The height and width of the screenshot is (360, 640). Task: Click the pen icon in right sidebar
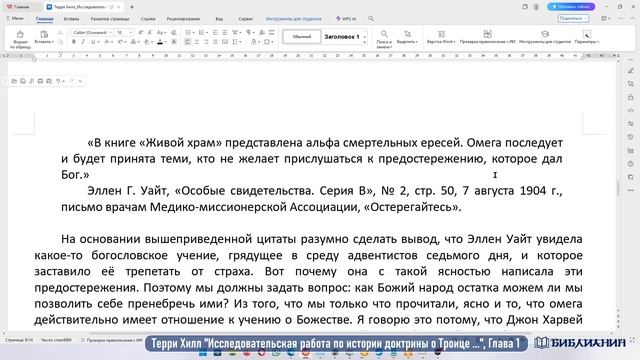click(631, 71)
